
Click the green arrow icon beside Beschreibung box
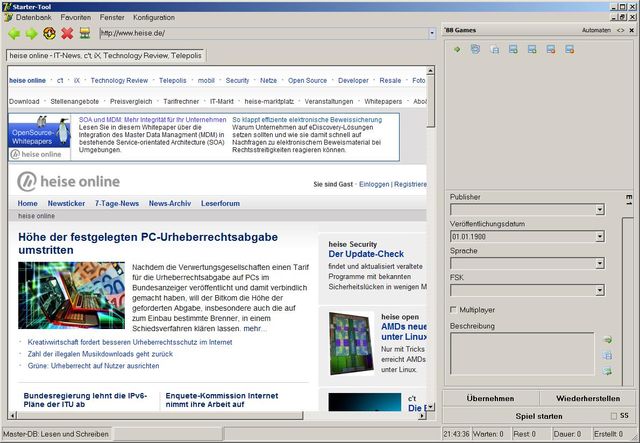pos(608,340)
